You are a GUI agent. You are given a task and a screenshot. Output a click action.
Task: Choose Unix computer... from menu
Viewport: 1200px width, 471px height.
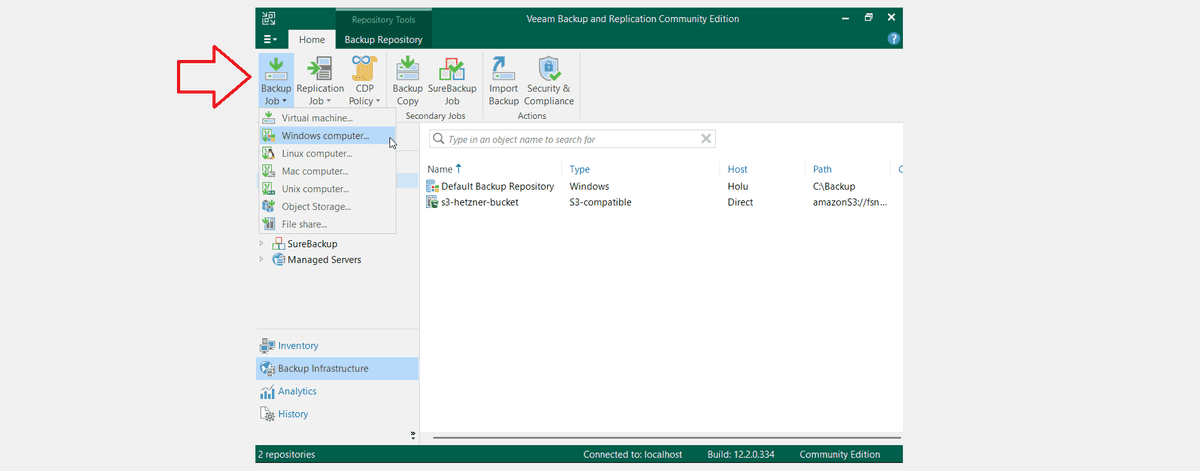pos(327,189)
